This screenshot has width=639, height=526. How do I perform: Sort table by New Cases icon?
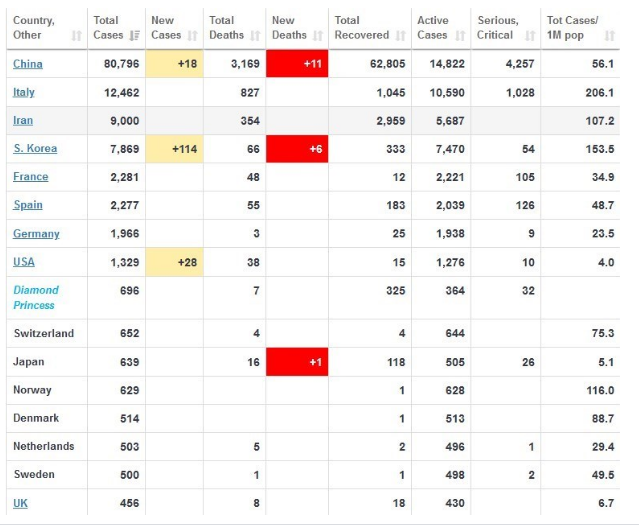click(192, 36)
